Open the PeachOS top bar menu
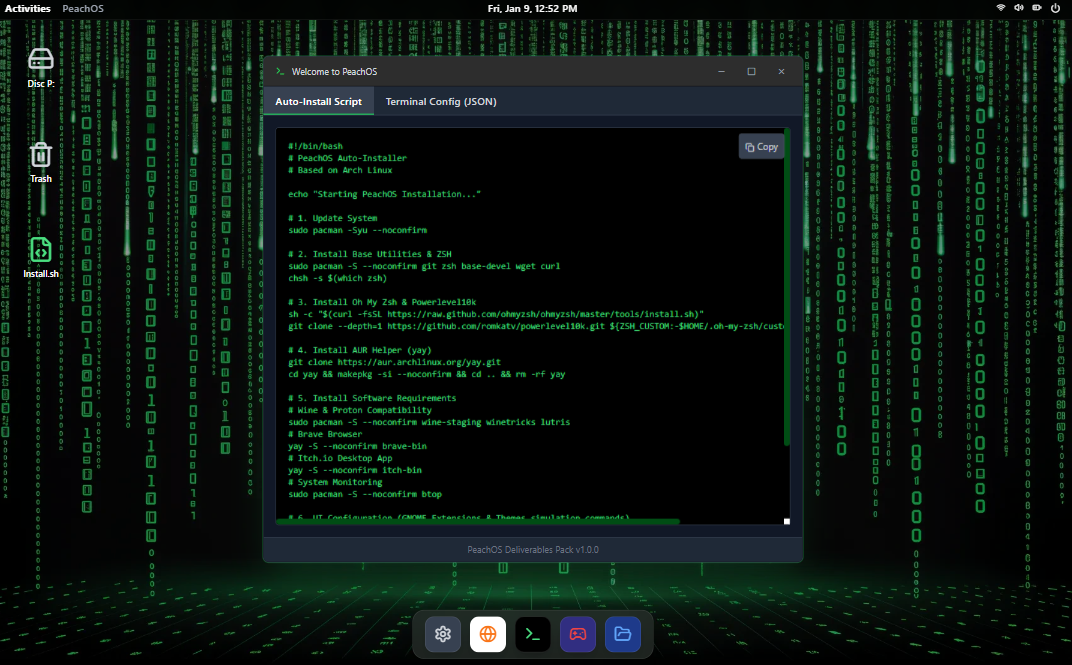 click(x=83, y=8)
